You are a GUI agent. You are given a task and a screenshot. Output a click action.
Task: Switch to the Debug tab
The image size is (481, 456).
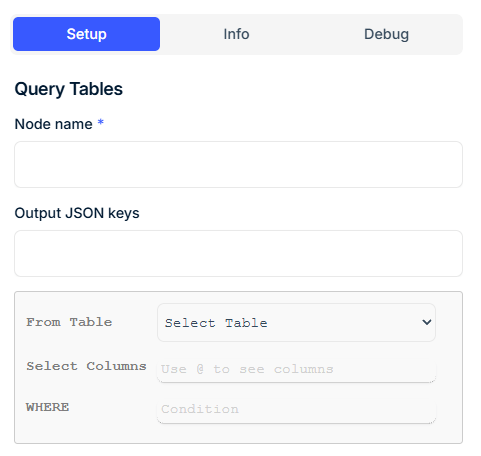[386, 34]
